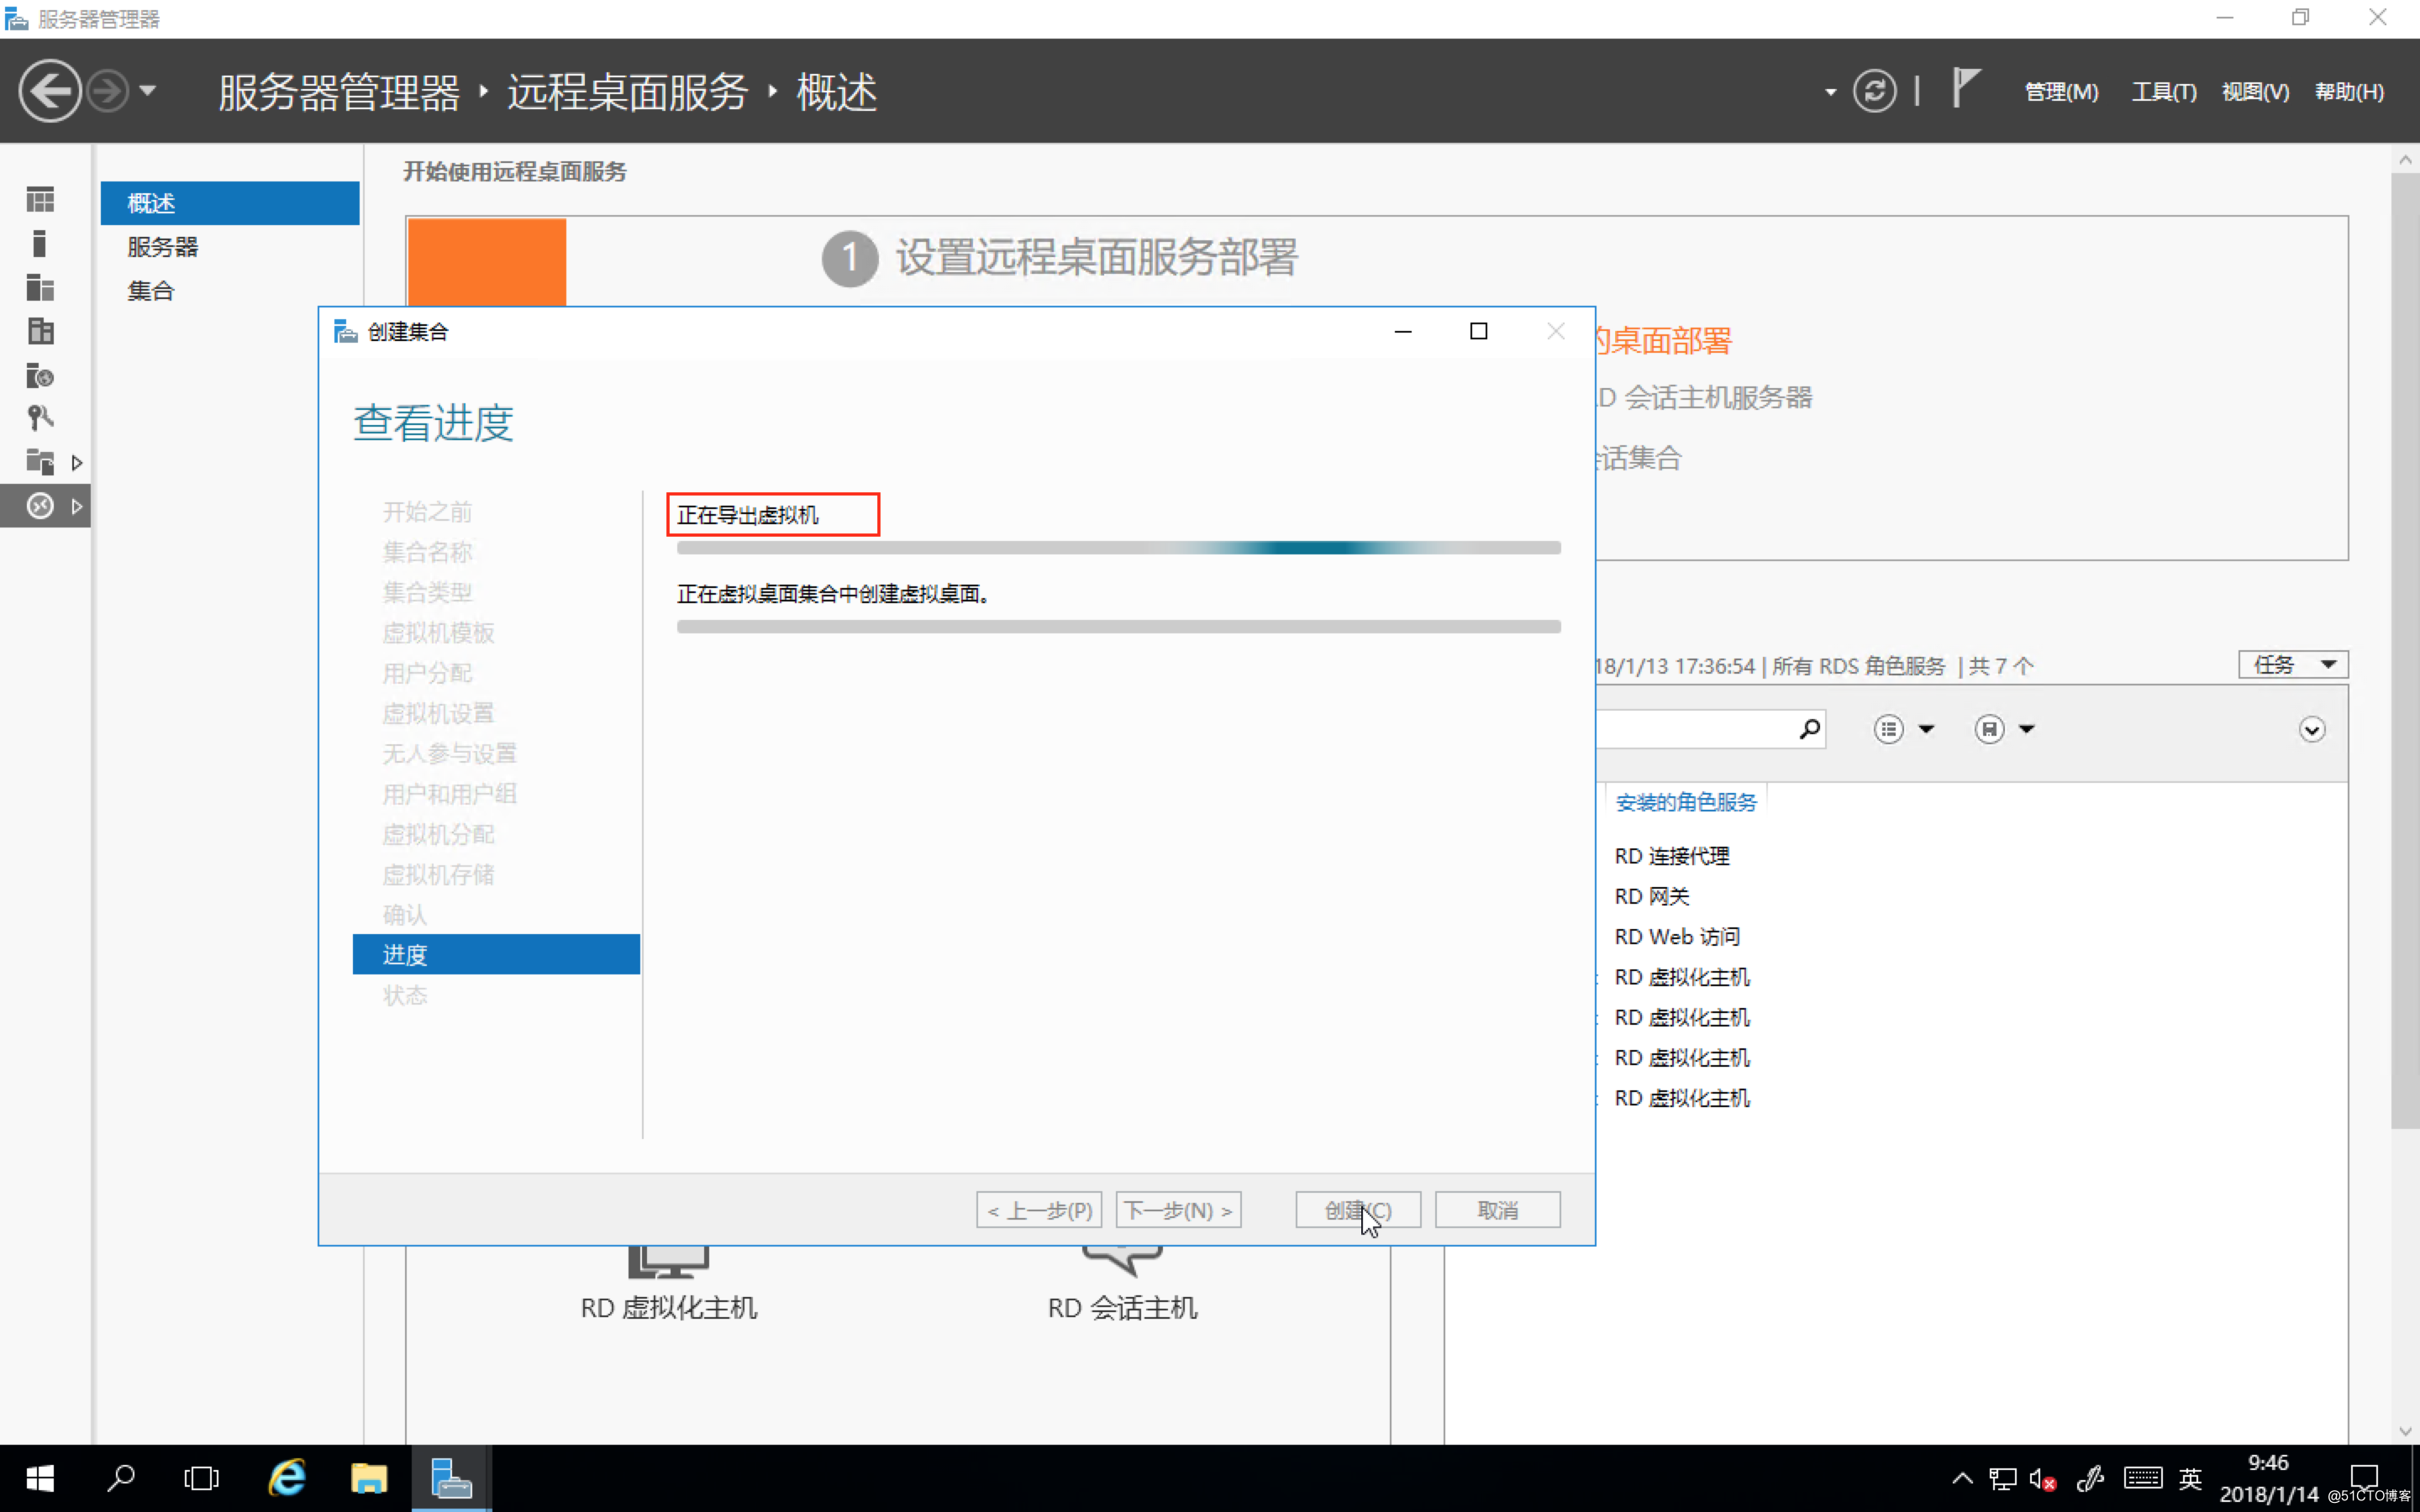
Task: Select the tools-shaped sidebar role icon
Action: 40,418
